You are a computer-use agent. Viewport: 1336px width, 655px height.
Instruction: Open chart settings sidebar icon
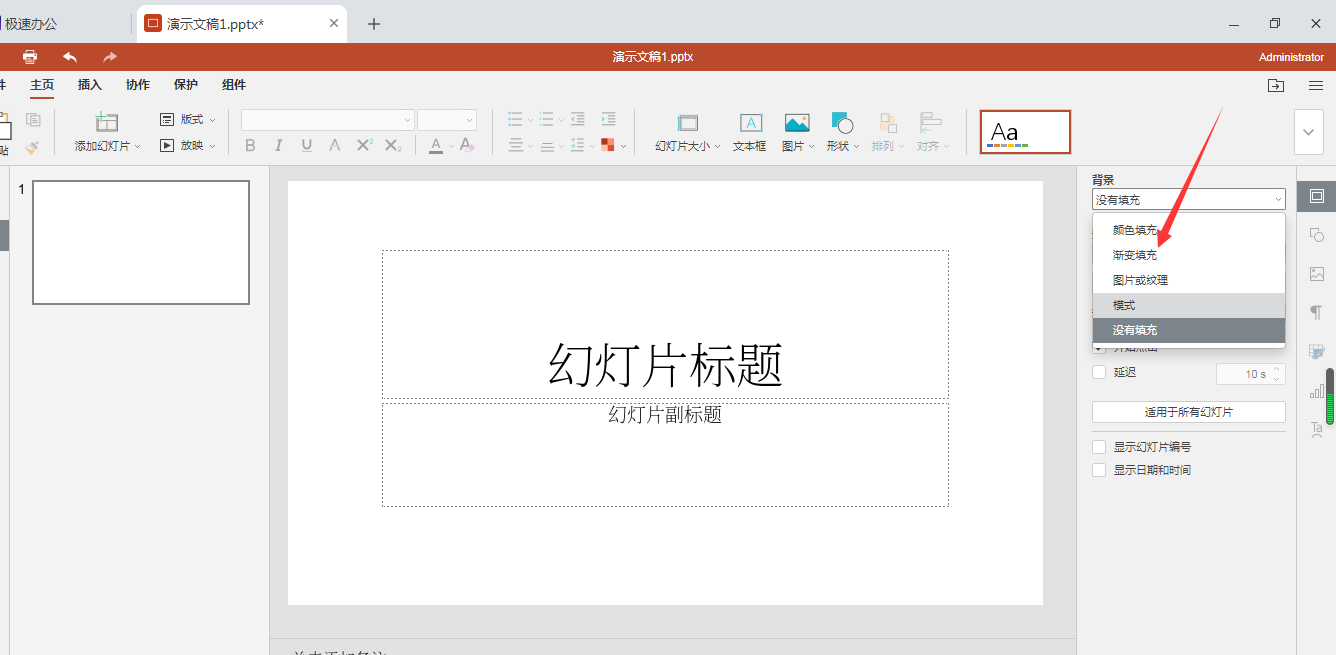[x=1316, y=391]
